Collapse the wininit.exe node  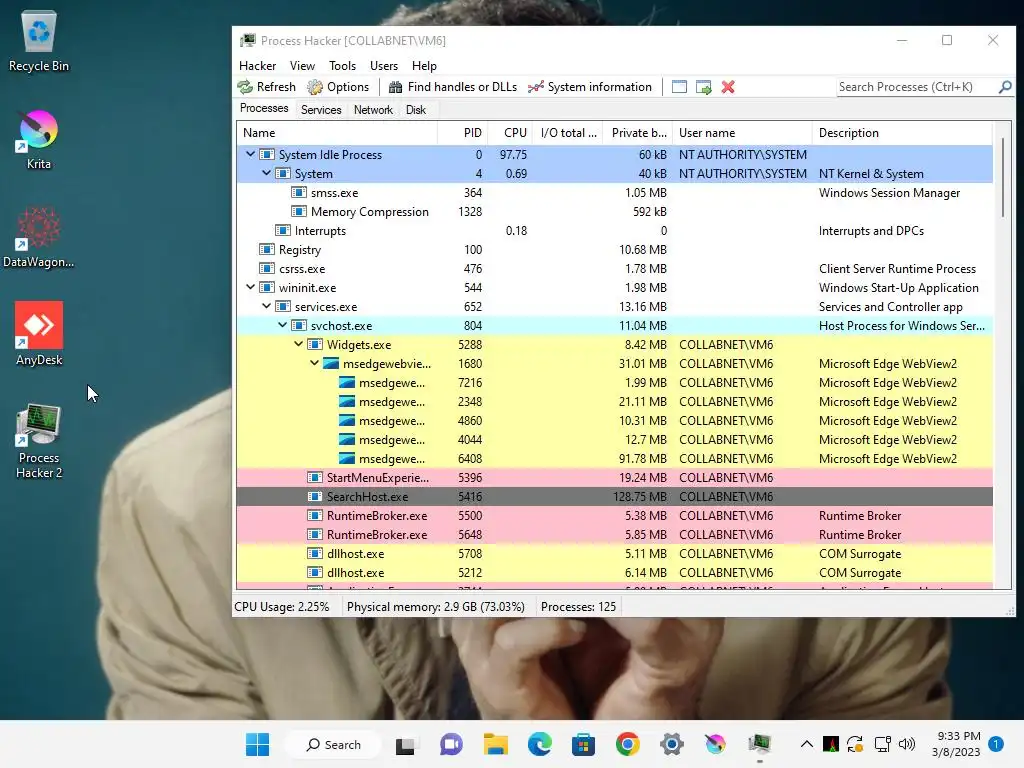[250, 287]
